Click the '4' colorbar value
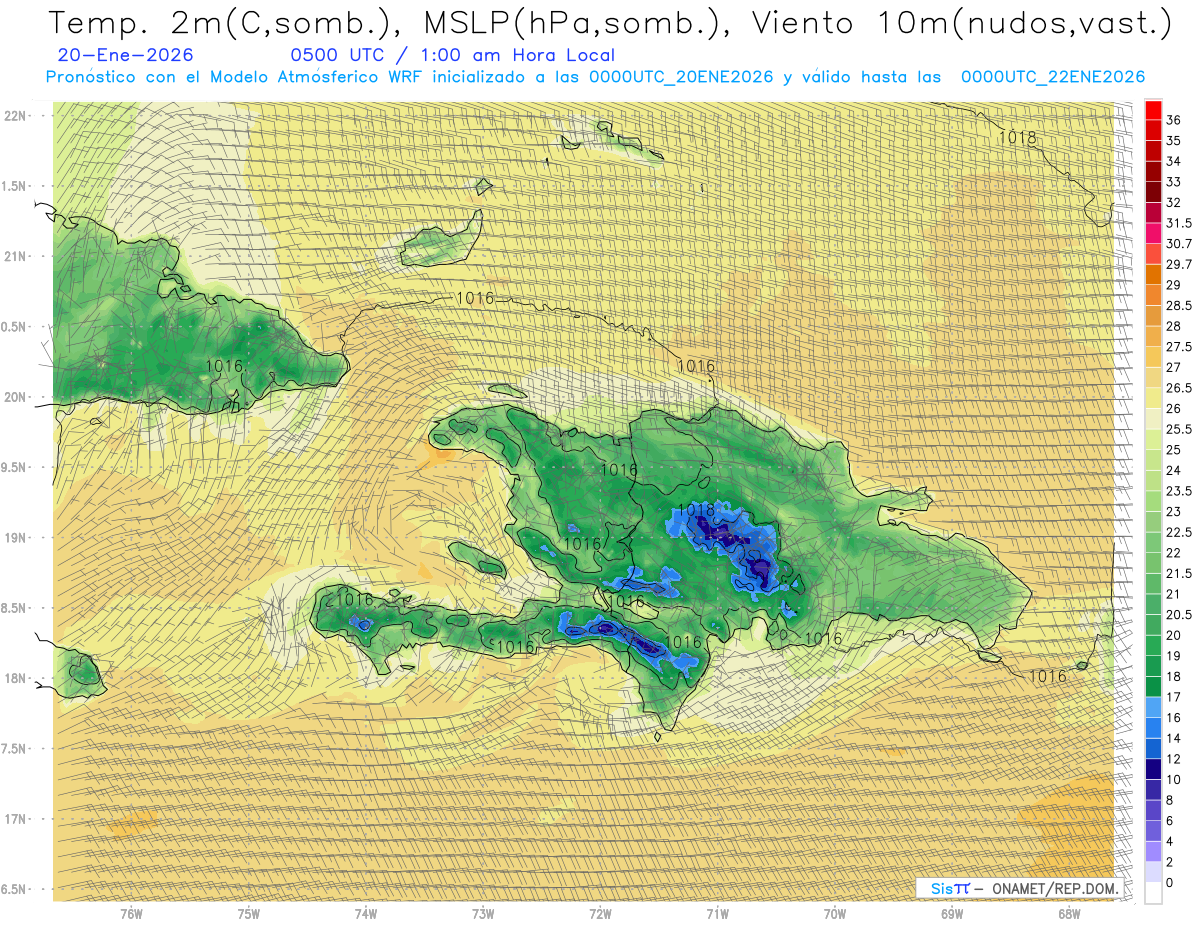The image size is (1200, 927). 1170,841
